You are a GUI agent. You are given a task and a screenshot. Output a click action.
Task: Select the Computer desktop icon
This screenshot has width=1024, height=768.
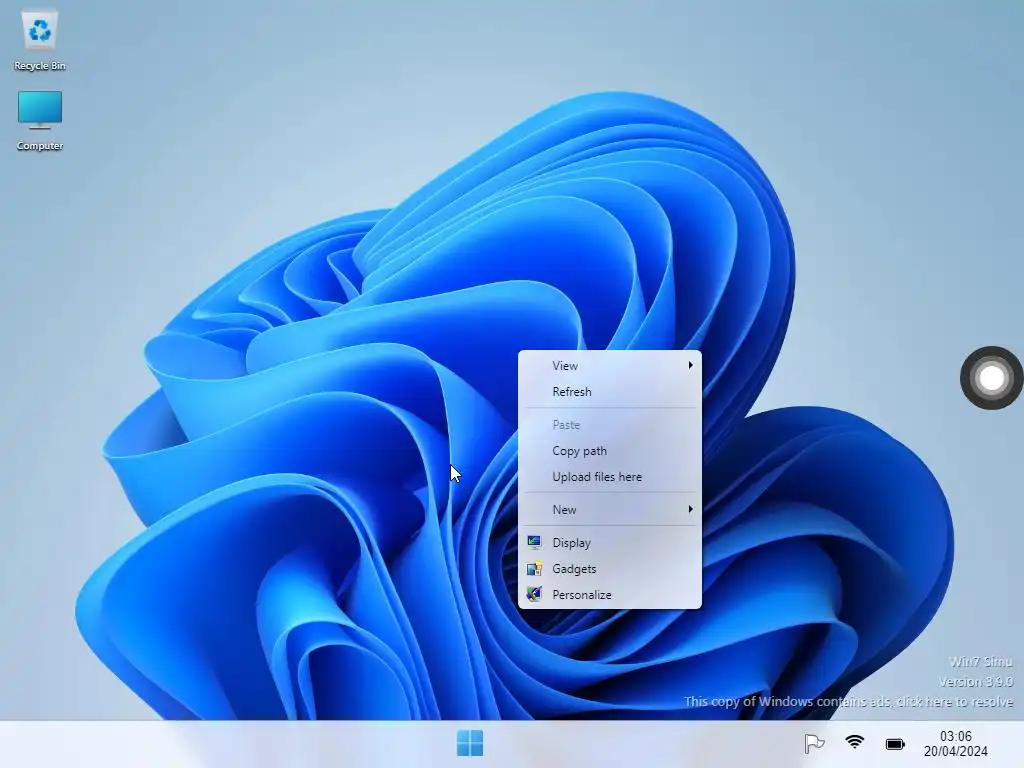(x=40, y=120)
